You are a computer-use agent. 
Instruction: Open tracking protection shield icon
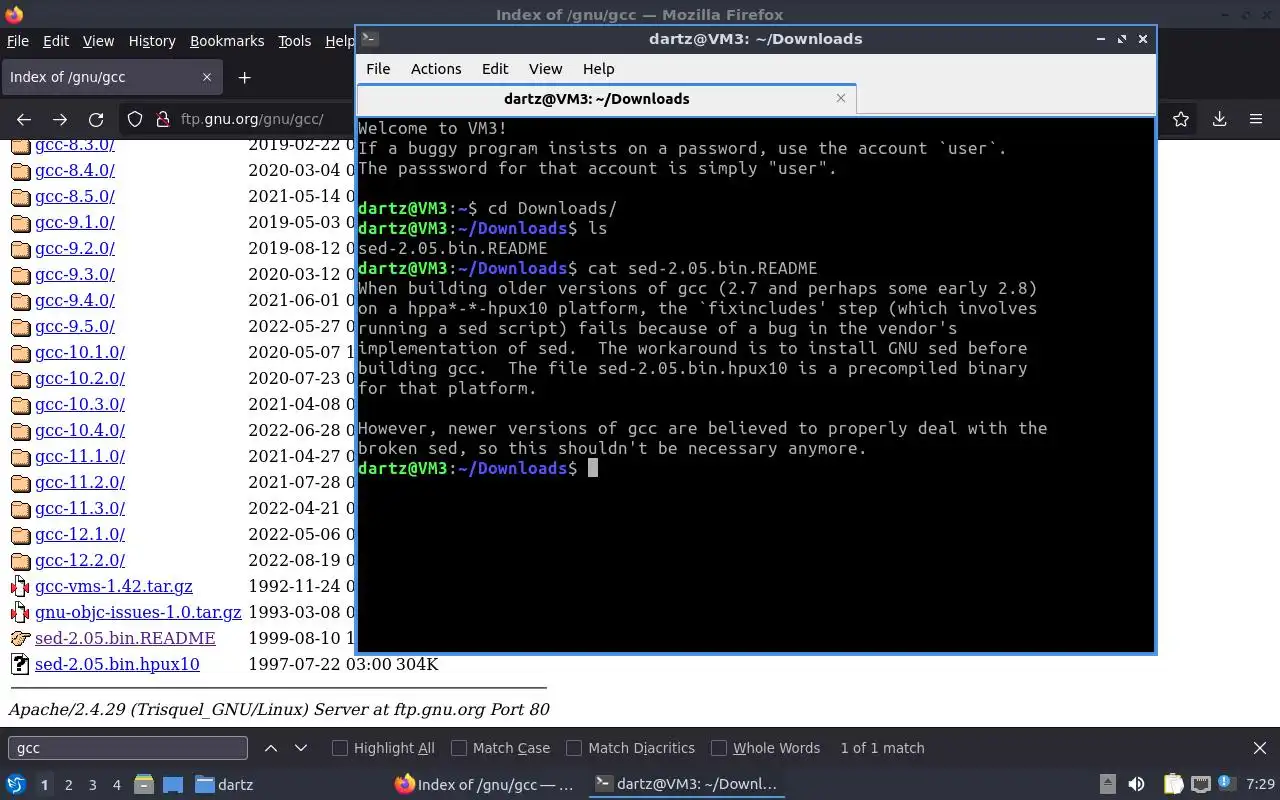click(x=135, y=119)
